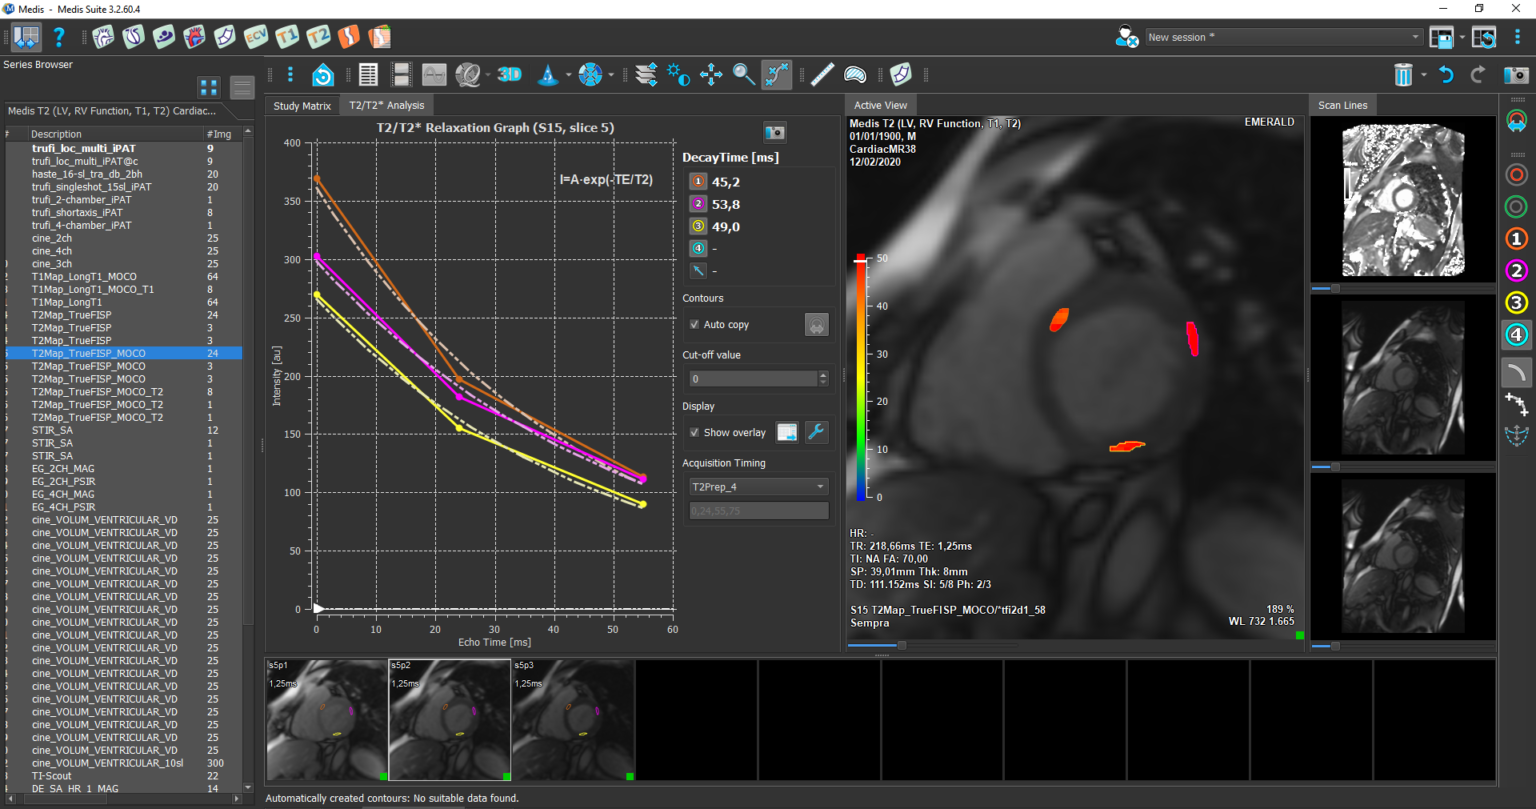Select the ruler measurement tool
1536x809 pixels.
822,74
